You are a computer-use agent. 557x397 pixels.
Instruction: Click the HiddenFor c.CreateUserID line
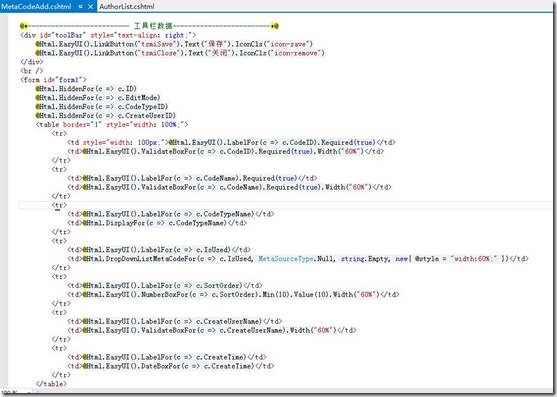pos(106,116)
